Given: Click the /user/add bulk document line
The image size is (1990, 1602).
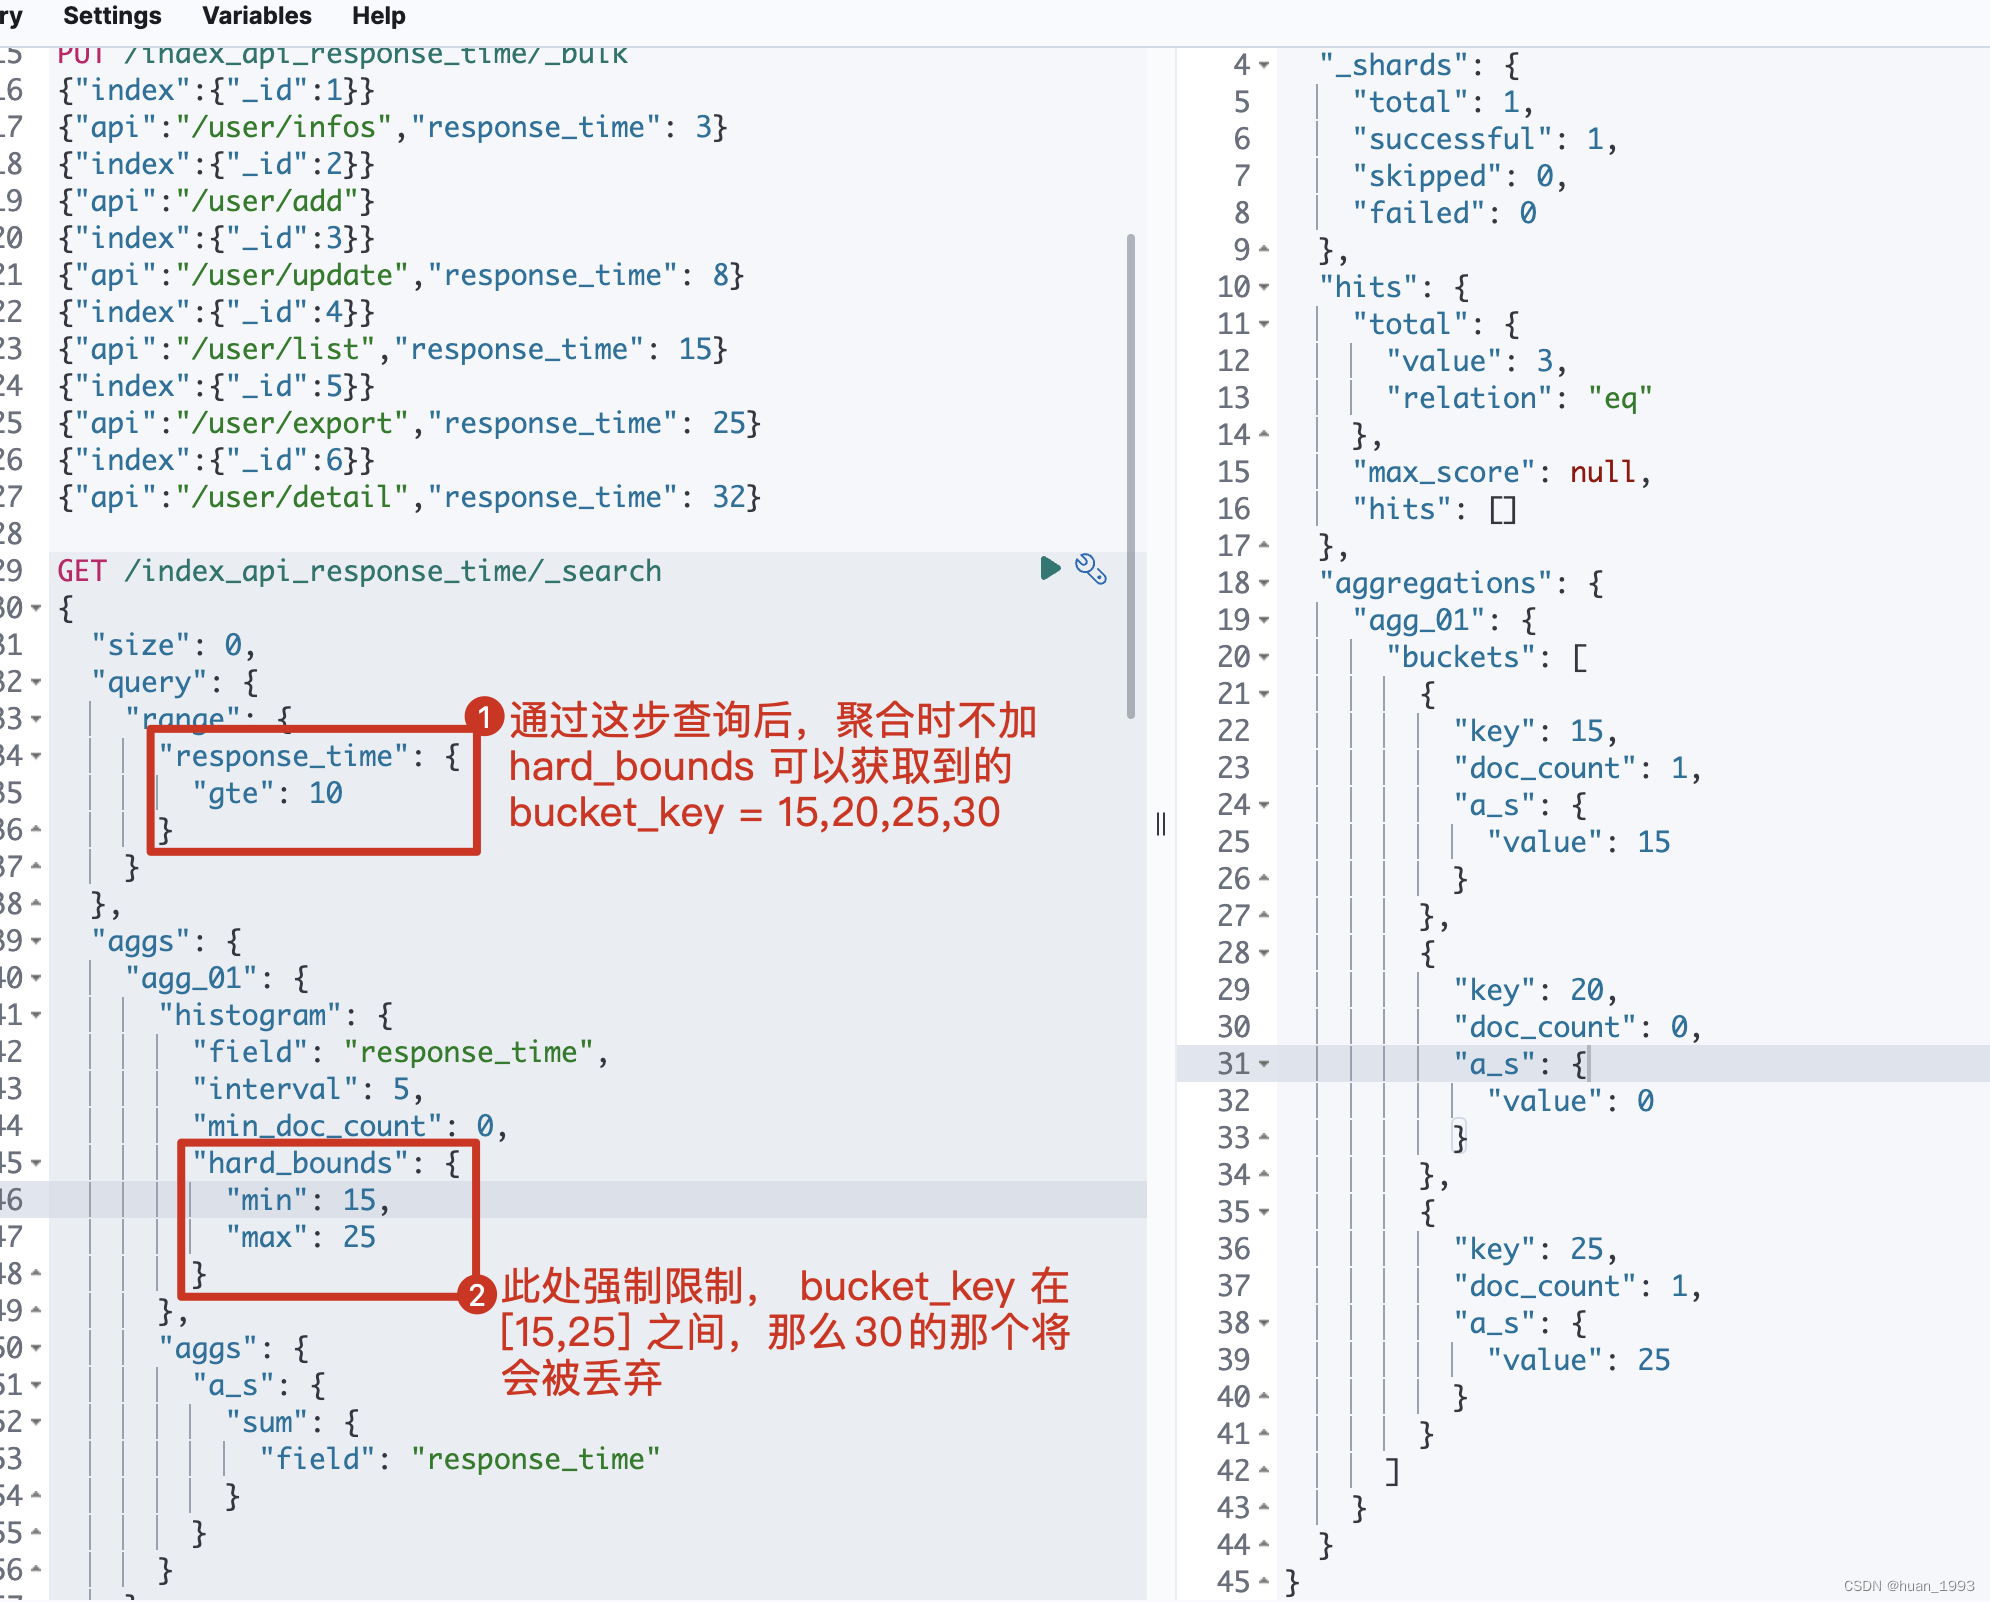Looking at the screenshot, I should (216, 201).
